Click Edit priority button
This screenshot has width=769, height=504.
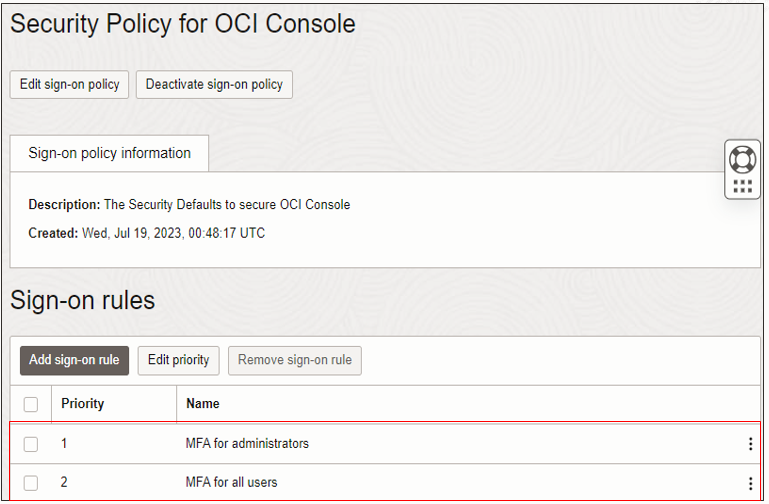[x=179, y=360]
